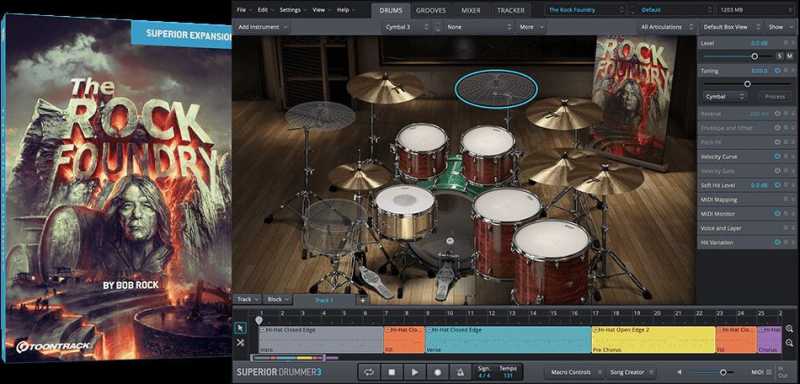Expand the More dropdown
The width and height of the screenshot is (800, 384).
point(530,27)
